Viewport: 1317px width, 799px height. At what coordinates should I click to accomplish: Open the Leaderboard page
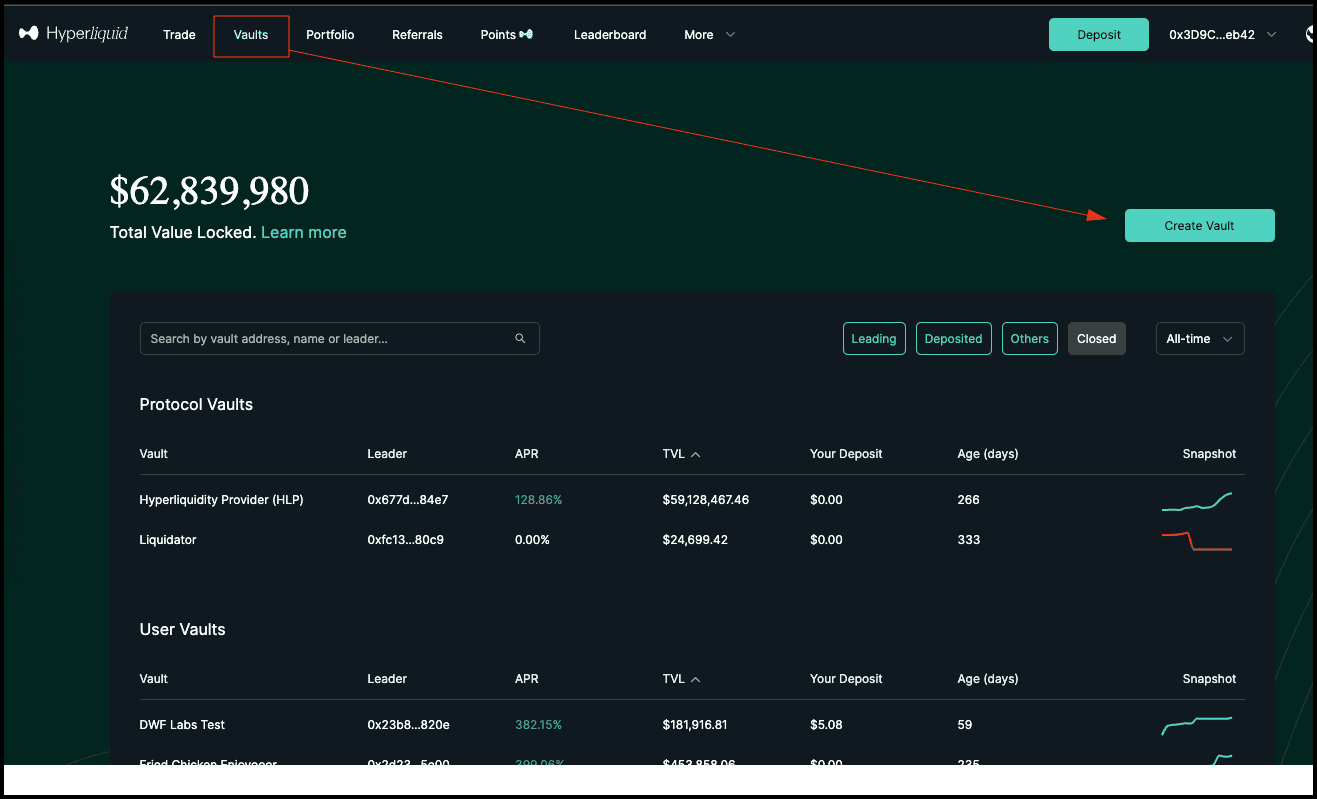click(610, 34)
